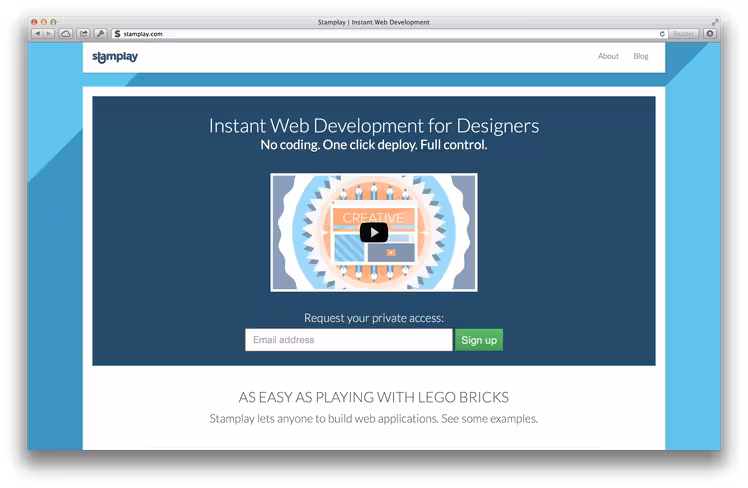
Task: Focus the Email address field
Action: [x=349, y=340]
